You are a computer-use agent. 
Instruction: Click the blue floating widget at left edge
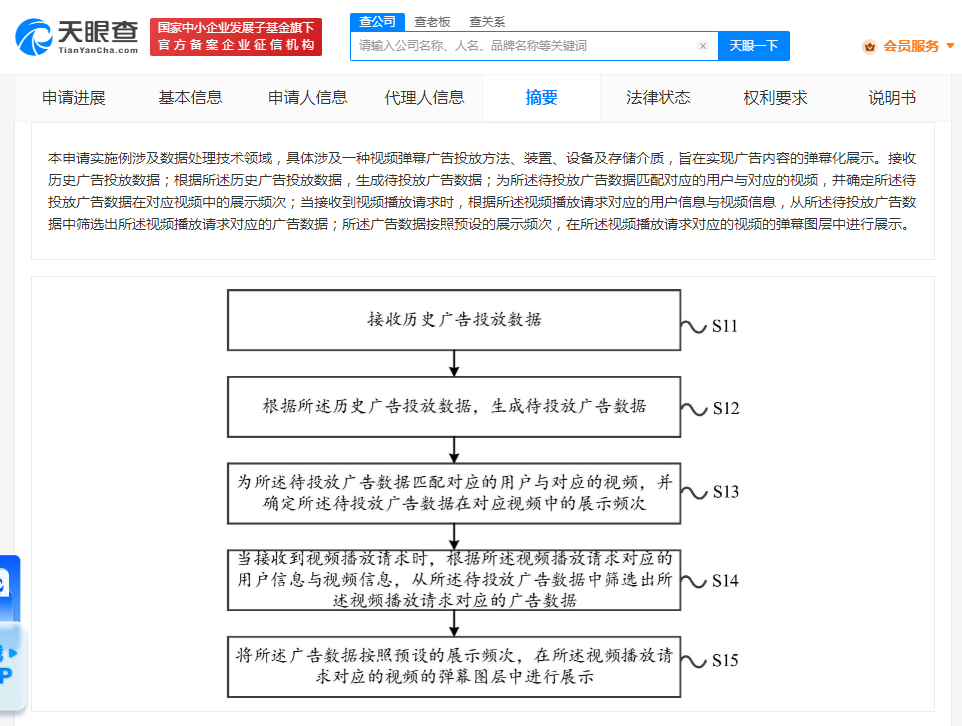(x=9, y=589)
